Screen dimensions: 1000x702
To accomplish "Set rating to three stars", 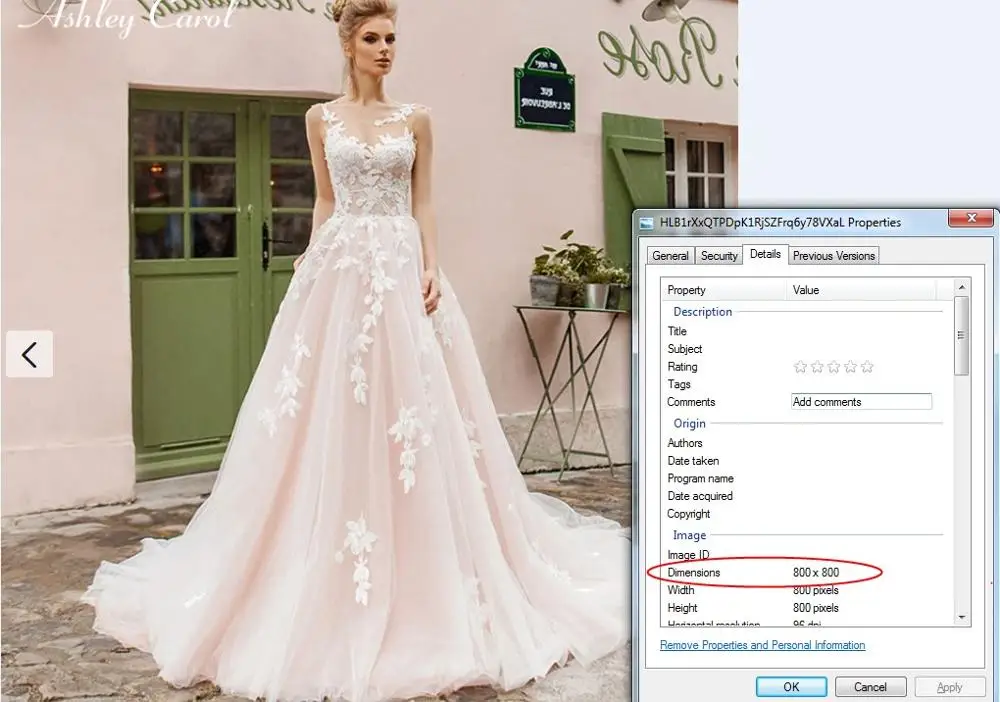I will (833, 367).
